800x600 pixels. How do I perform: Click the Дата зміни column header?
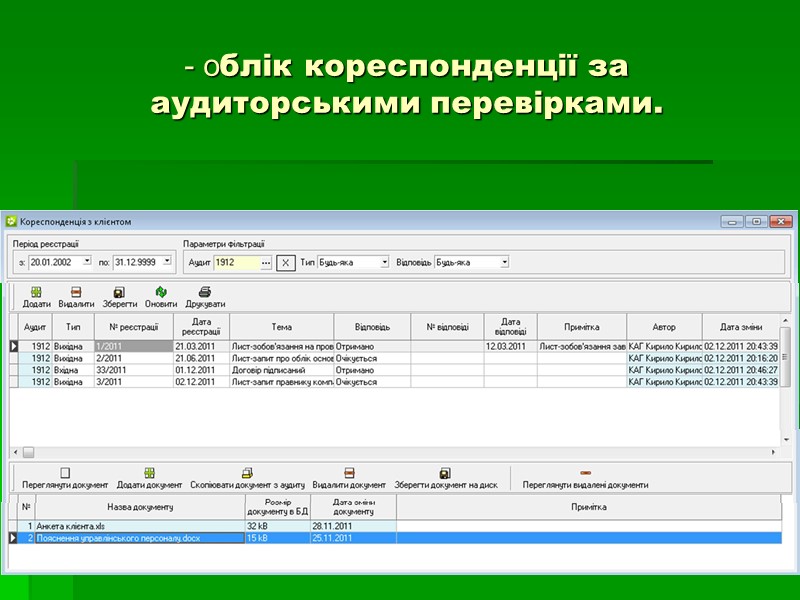[x=741, y=327]
